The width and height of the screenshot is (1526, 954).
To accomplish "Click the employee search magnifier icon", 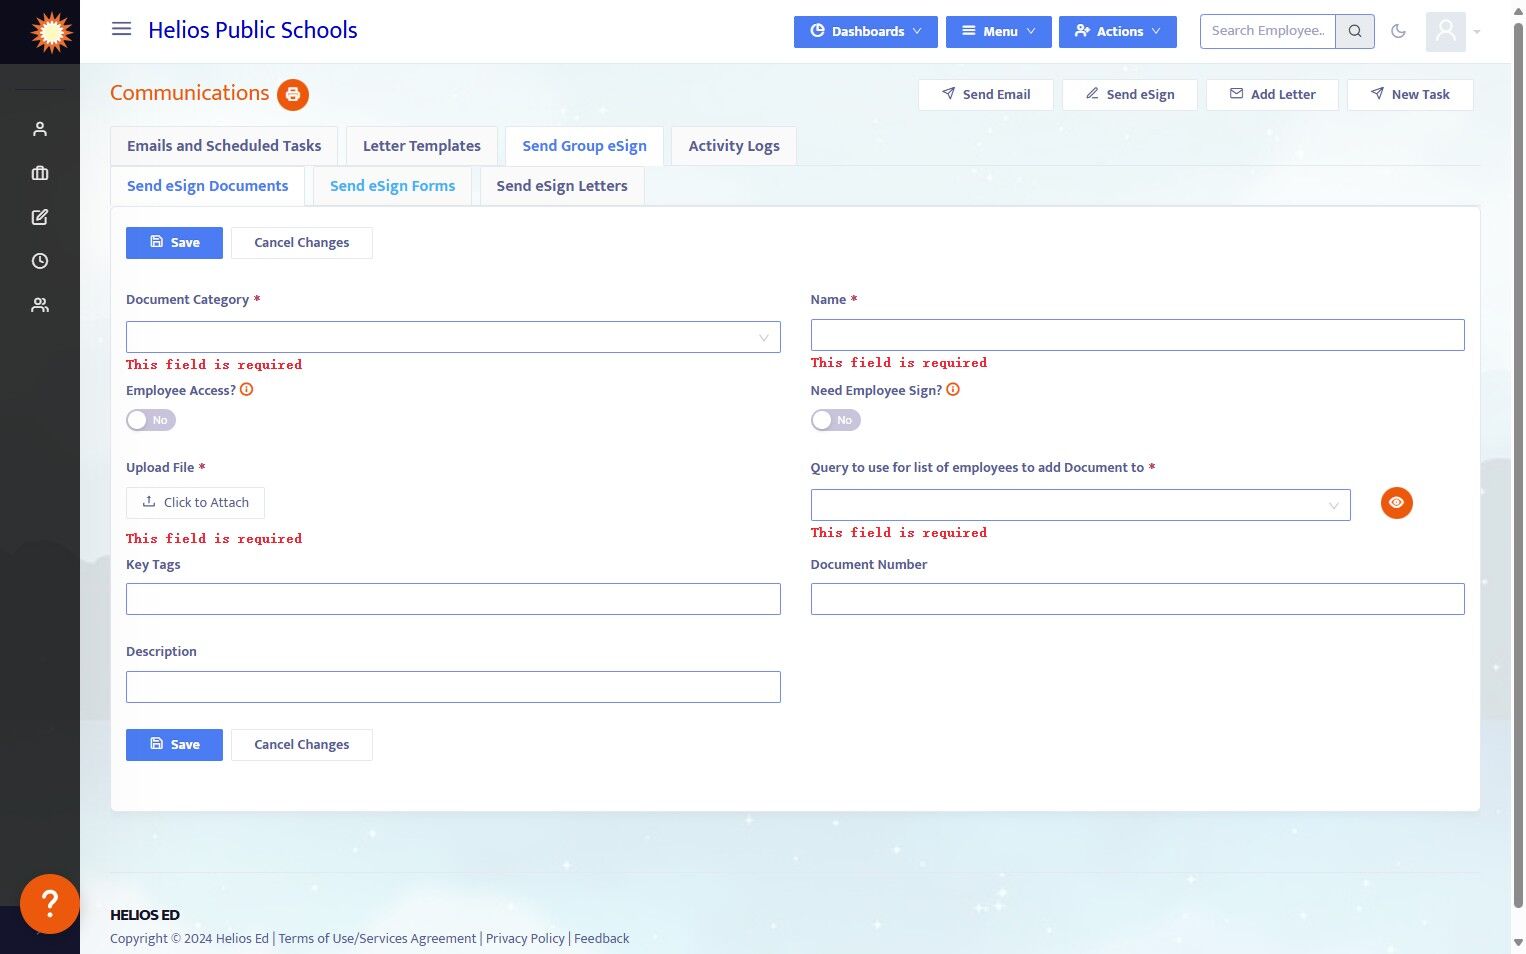I will pyautogui.click(x=1355, y=31).
